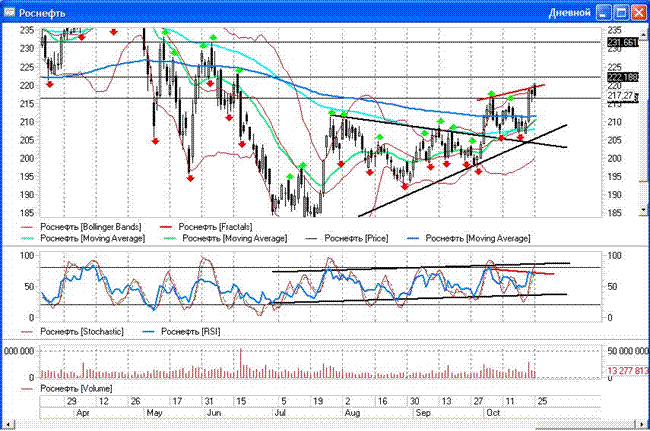Select the Bollinger Bands legend entry
650x431 pixels.
pos(82,227)
